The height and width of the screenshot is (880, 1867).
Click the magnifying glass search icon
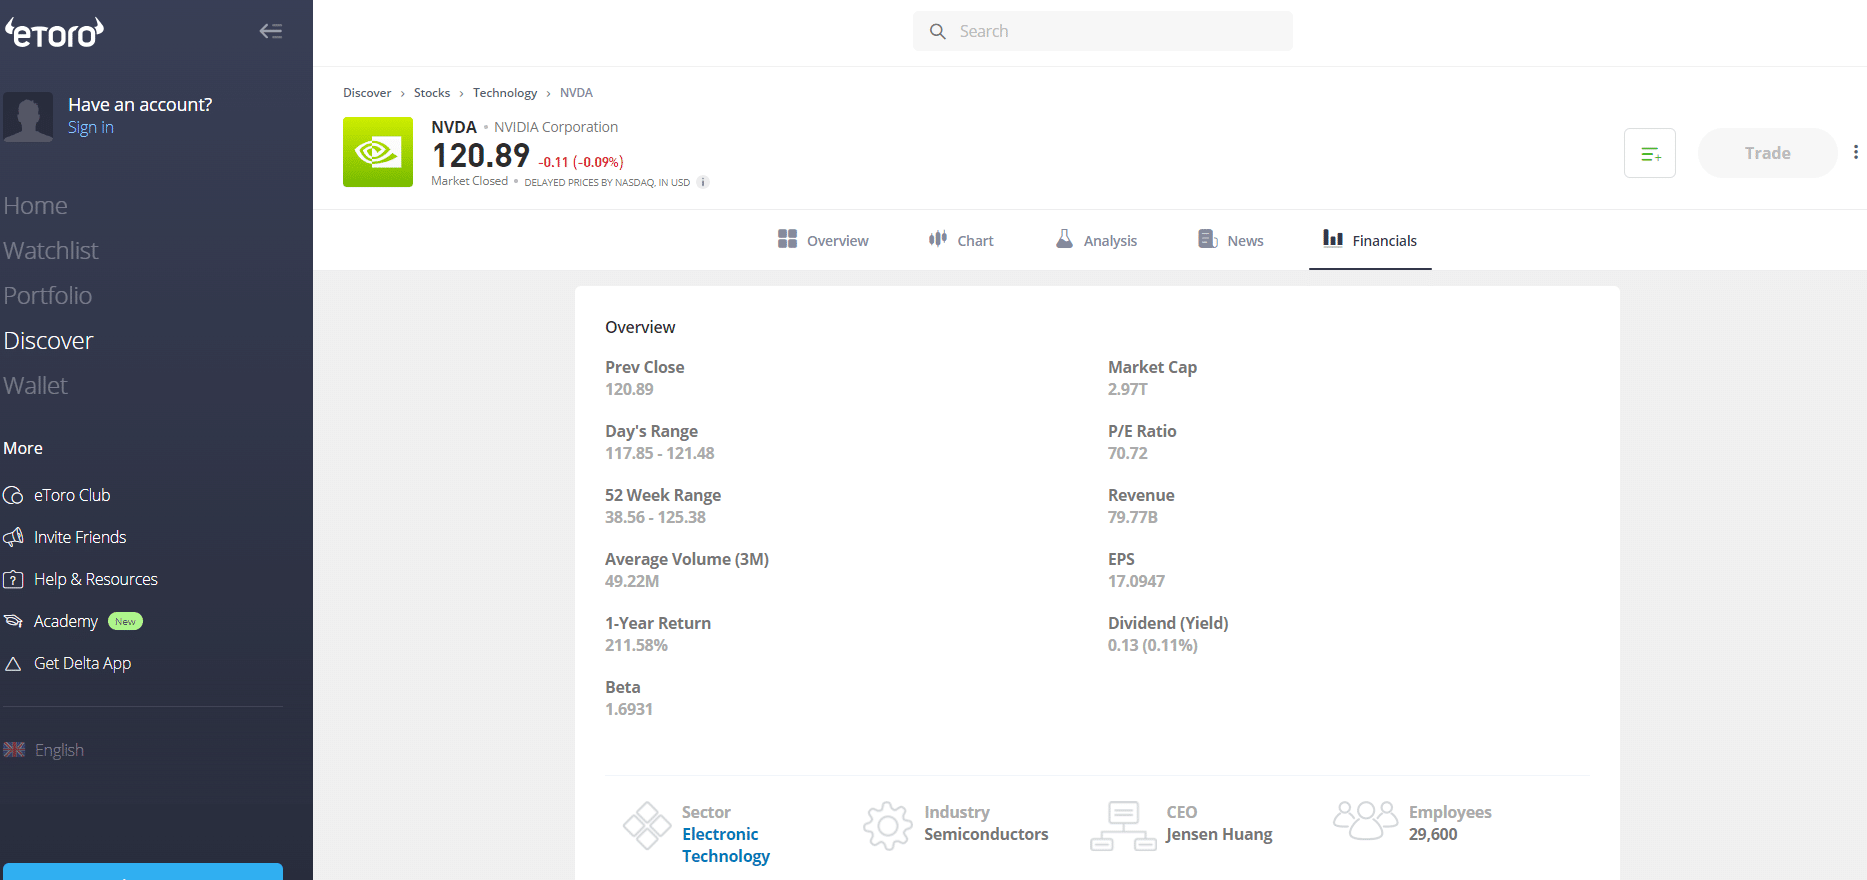tap(937, 31)
